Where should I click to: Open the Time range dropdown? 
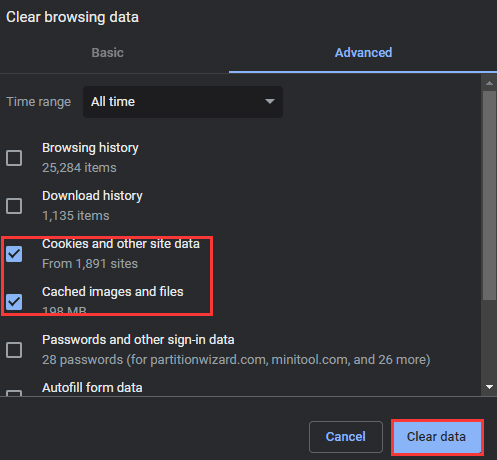tap(183, 102)
